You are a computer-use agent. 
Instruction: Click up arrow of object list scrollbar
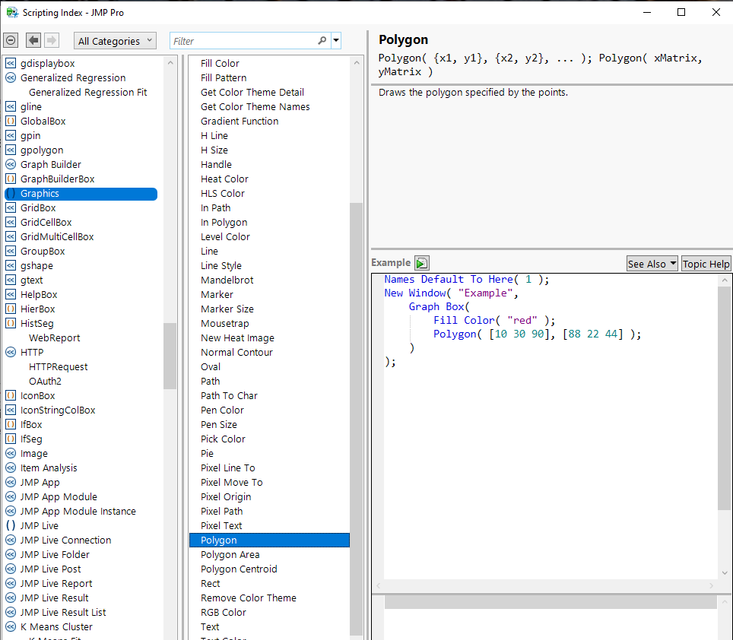pos(170,63)
